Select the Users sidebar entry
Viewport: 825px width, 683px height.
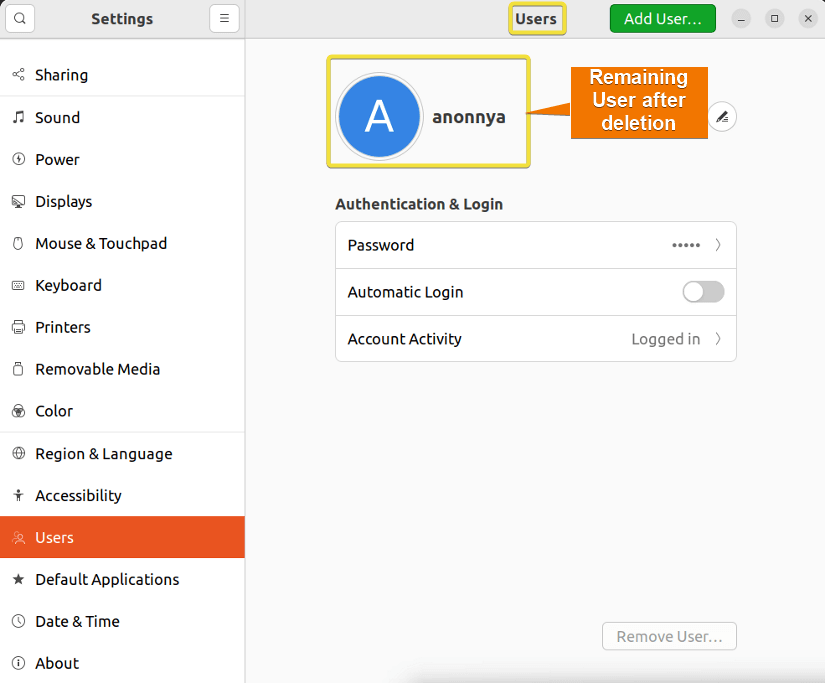122,537
